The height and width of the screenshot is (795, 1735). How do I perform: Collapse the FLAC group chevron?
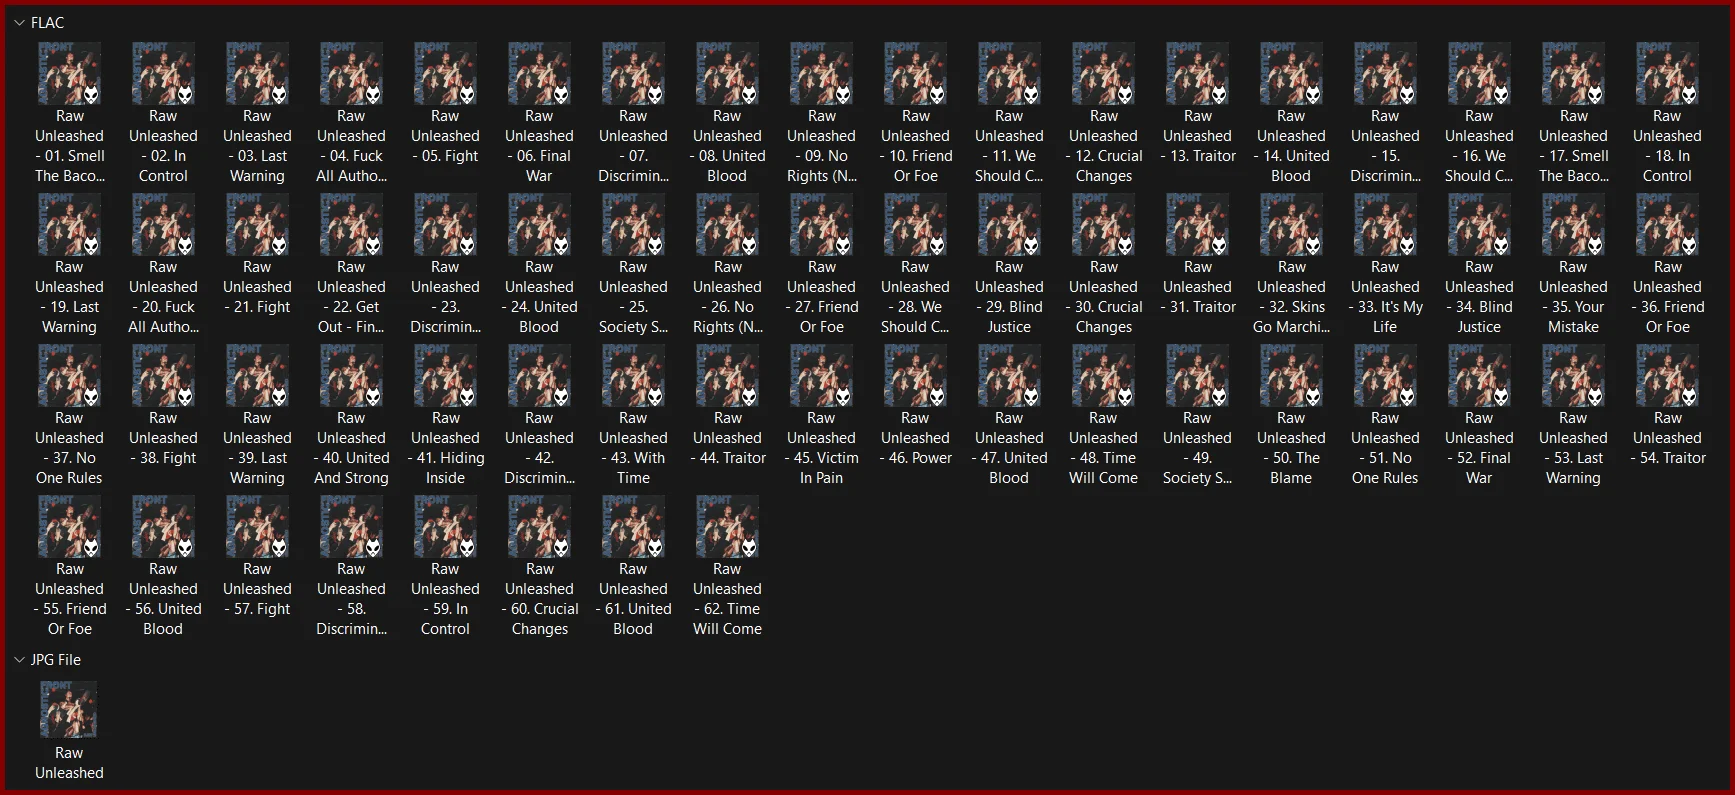point(19,23)
